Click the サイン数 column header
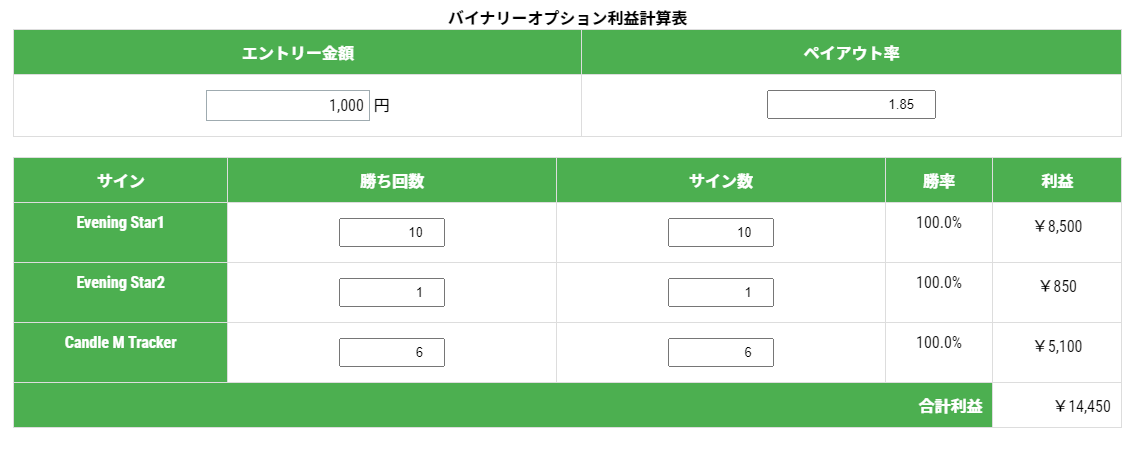The width and height of the screenshot is (1135, 451). [720, 181]
